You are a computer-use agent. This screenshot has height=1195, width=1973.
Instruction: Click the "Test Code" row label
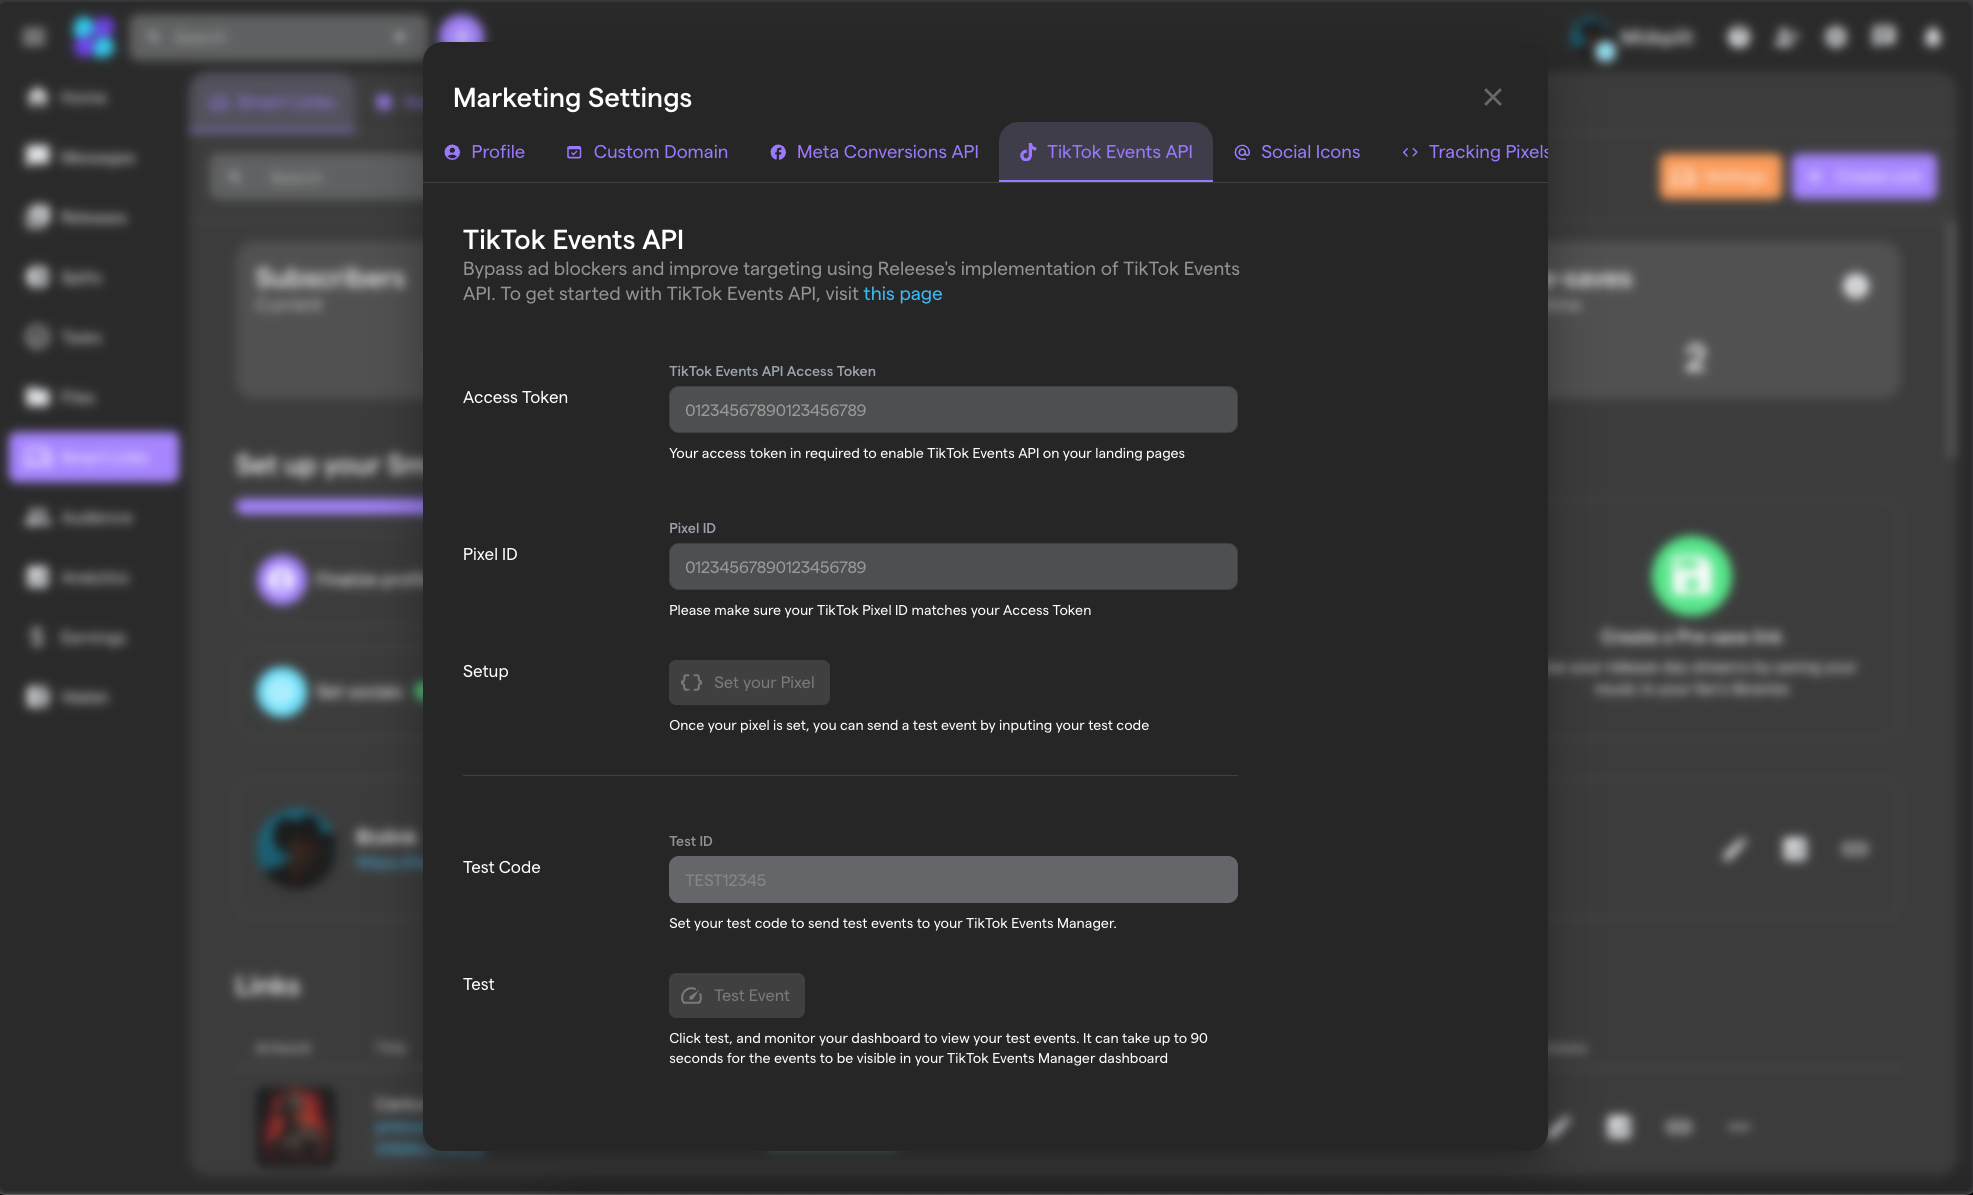coord(501,868)
